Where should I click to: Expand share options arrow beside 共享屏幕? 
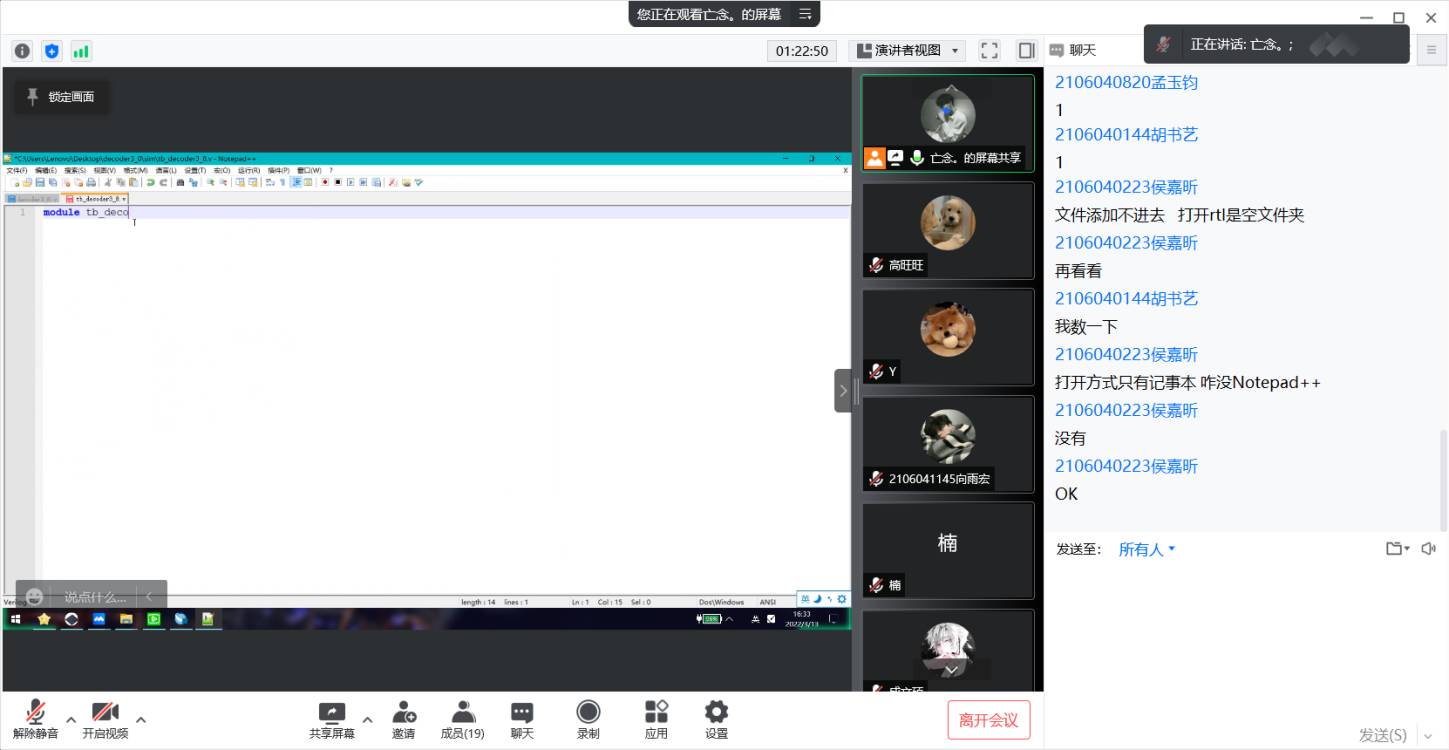click(x=367, y=719)
